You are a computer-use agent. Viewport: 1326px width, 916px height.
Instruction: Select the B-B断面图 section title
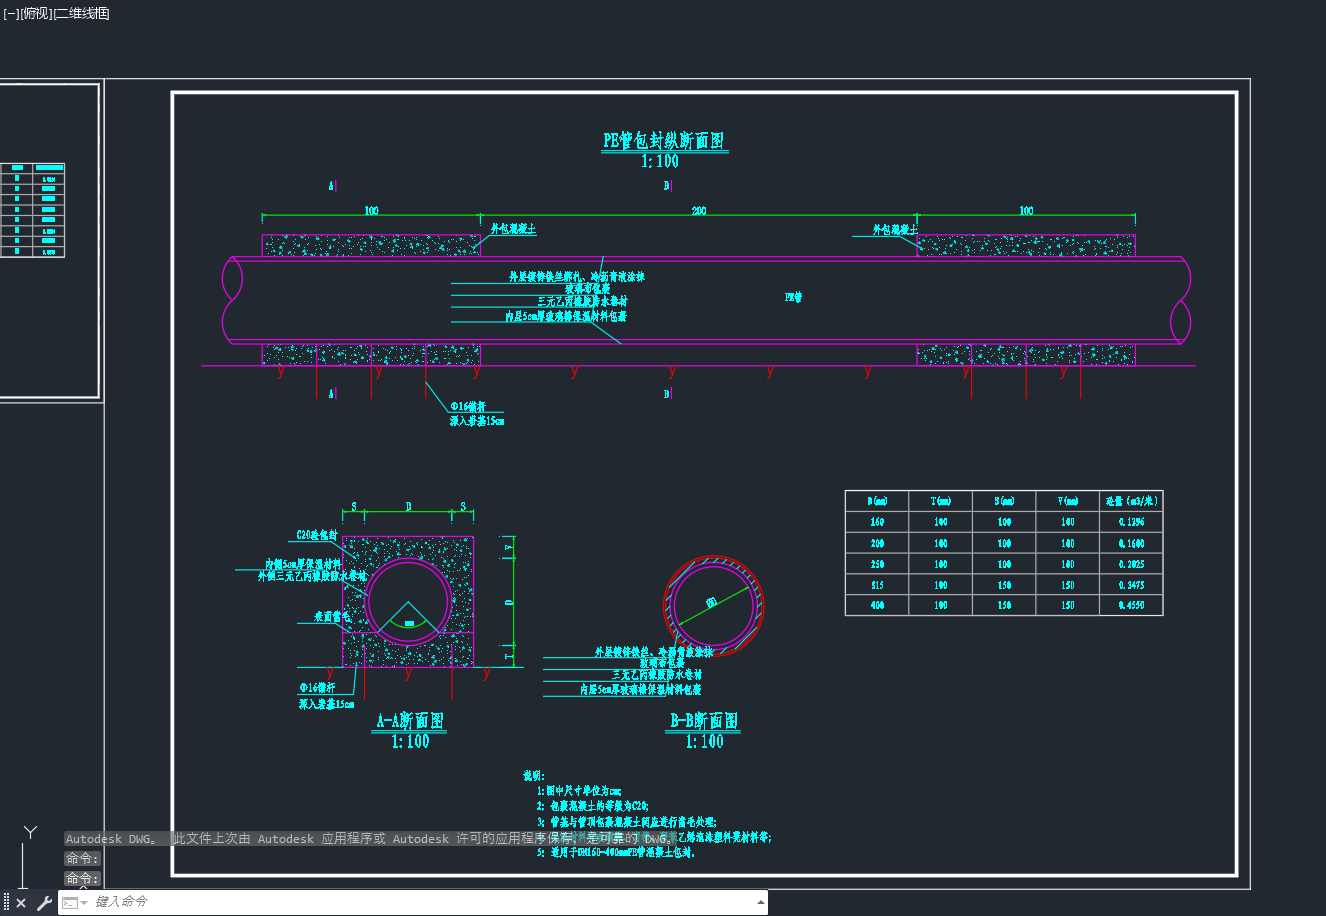(x=704, y=721)
